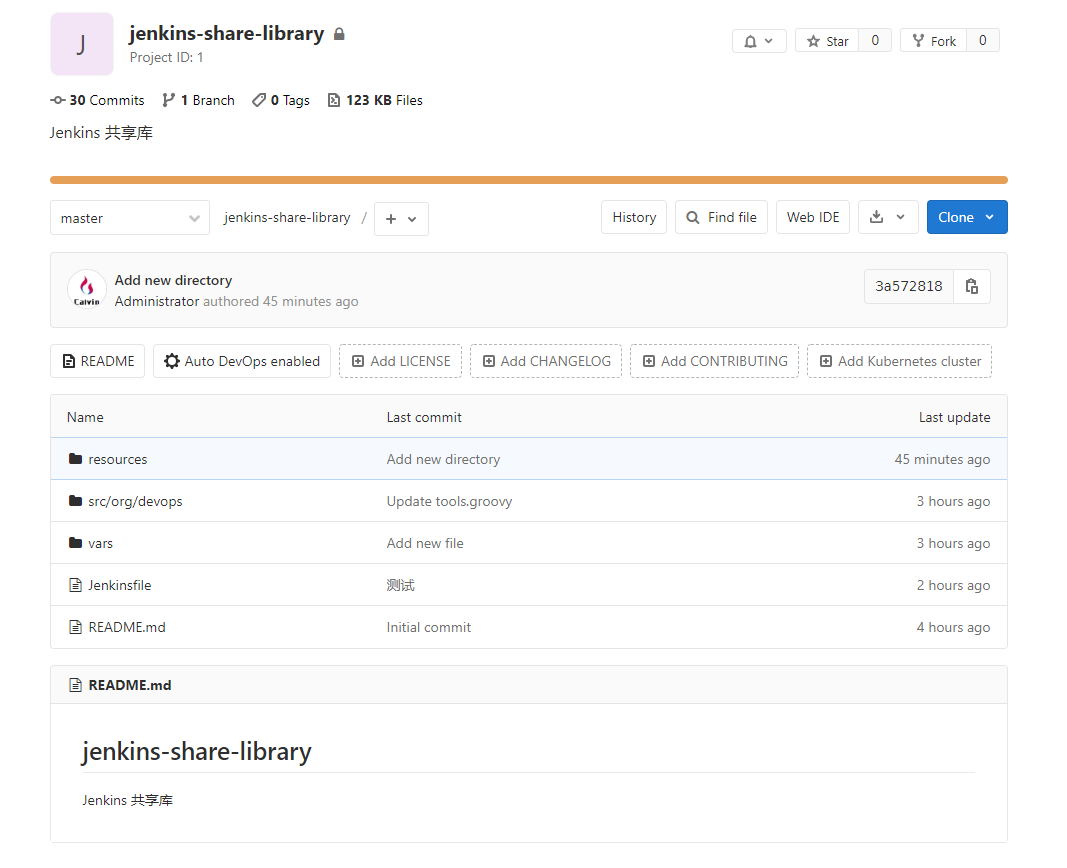Image resolution: width=1067 pixels, height=868 pixels.
Task: Open the vars folder
Action: [101, 544]
